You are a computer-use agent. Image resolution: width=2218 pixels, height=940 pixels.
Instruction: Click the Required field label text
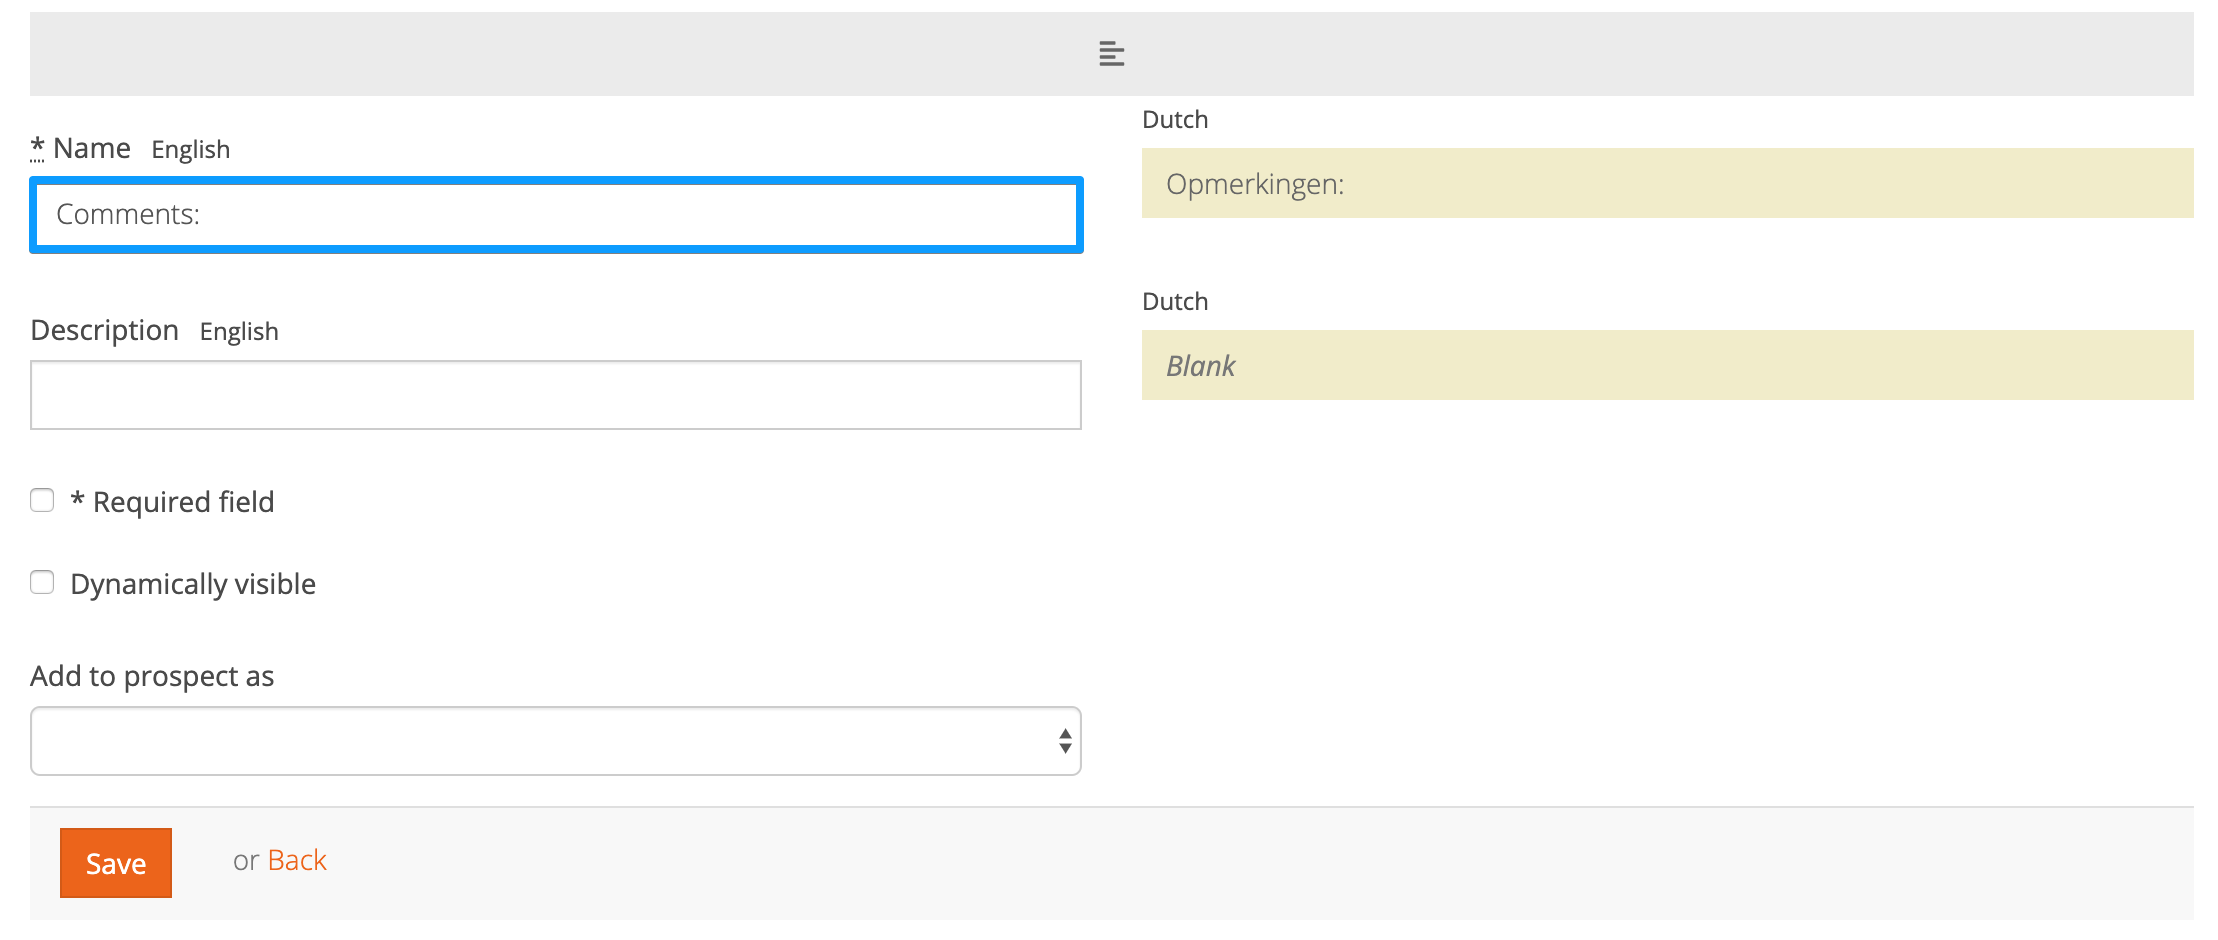point(183,502)
